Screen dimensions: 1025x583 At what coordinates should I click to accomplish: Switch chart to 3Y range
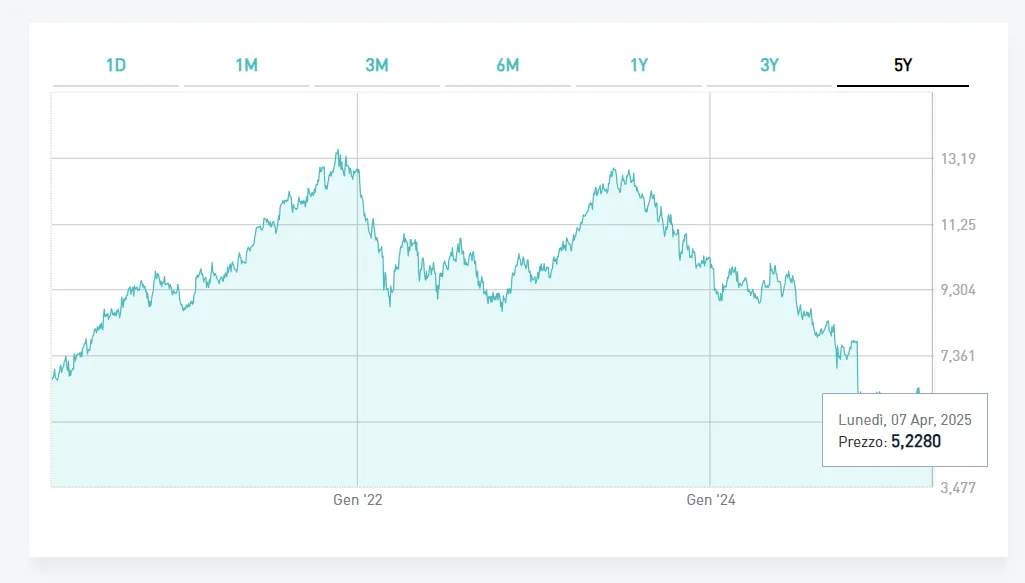[769, 66]
